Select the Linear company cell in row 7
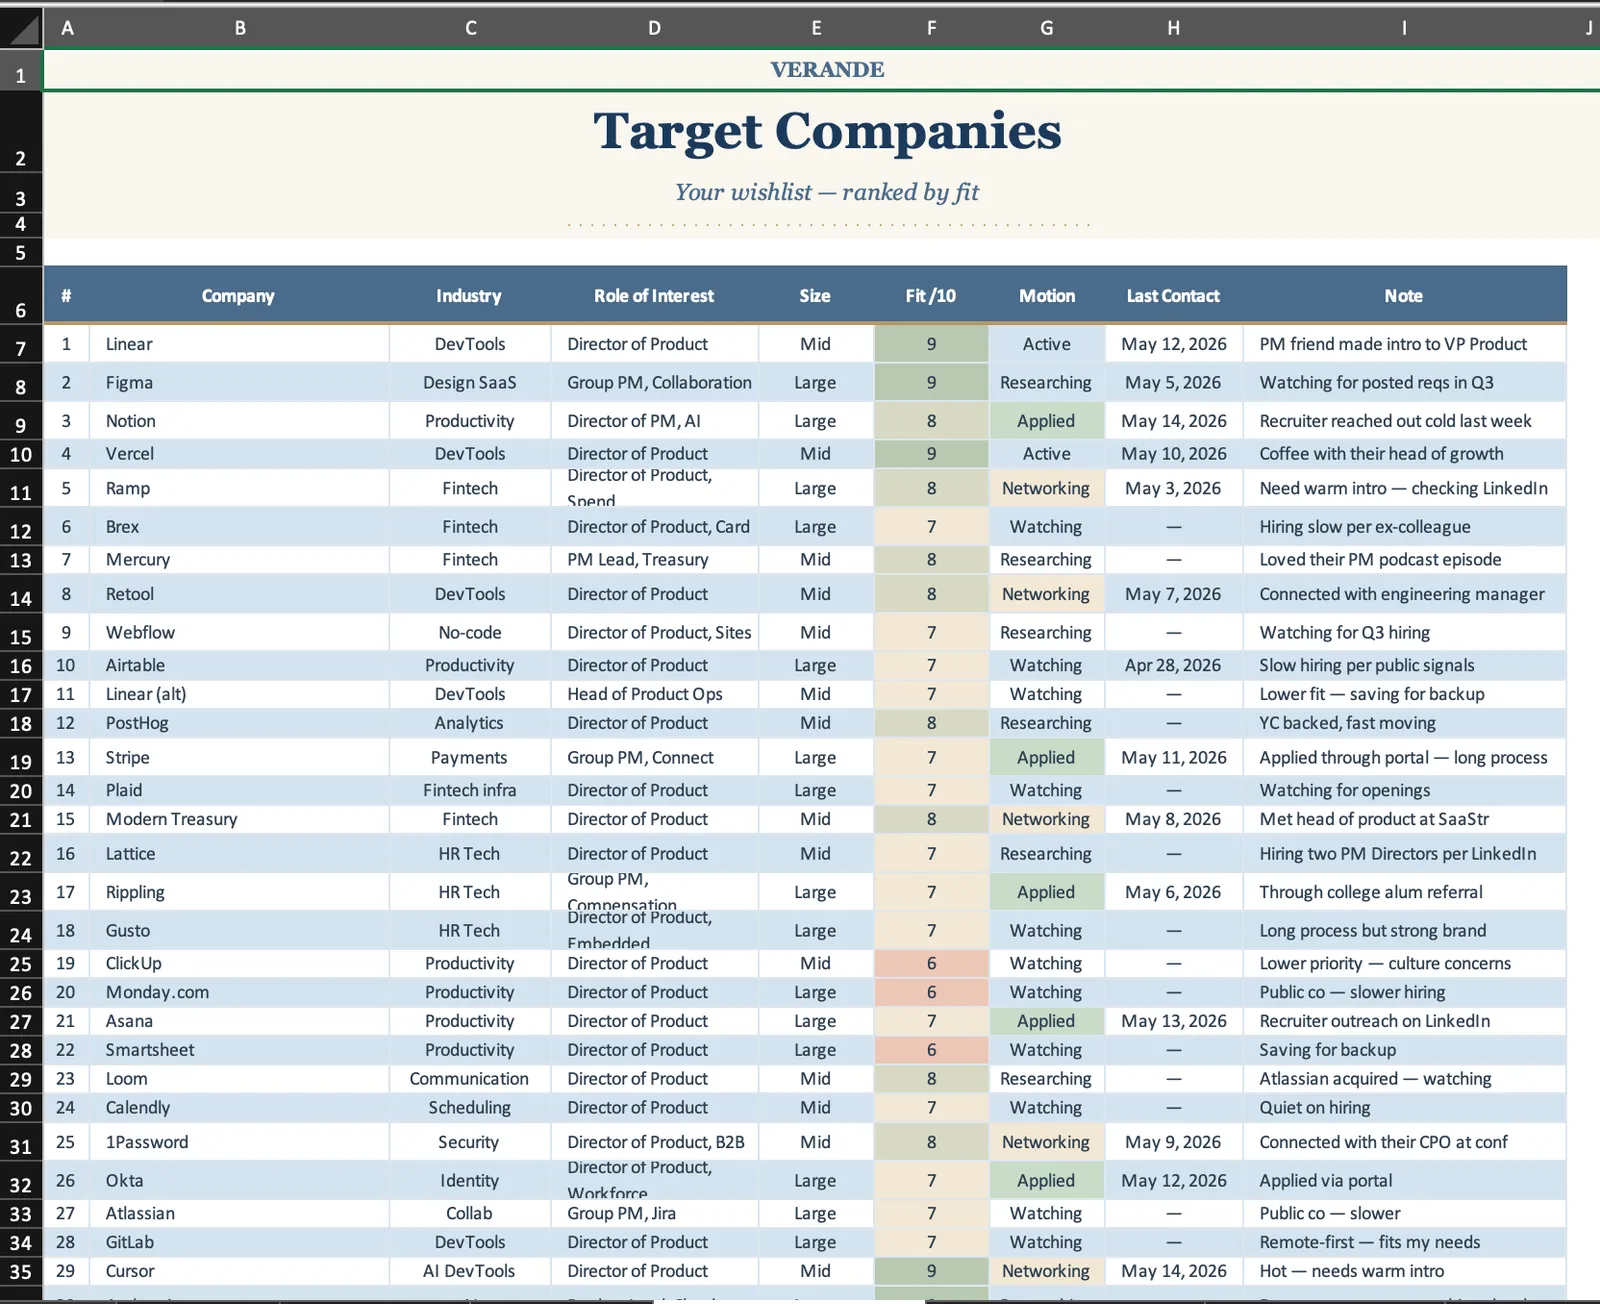1600x1304 pixels. [x=239, y=344]
